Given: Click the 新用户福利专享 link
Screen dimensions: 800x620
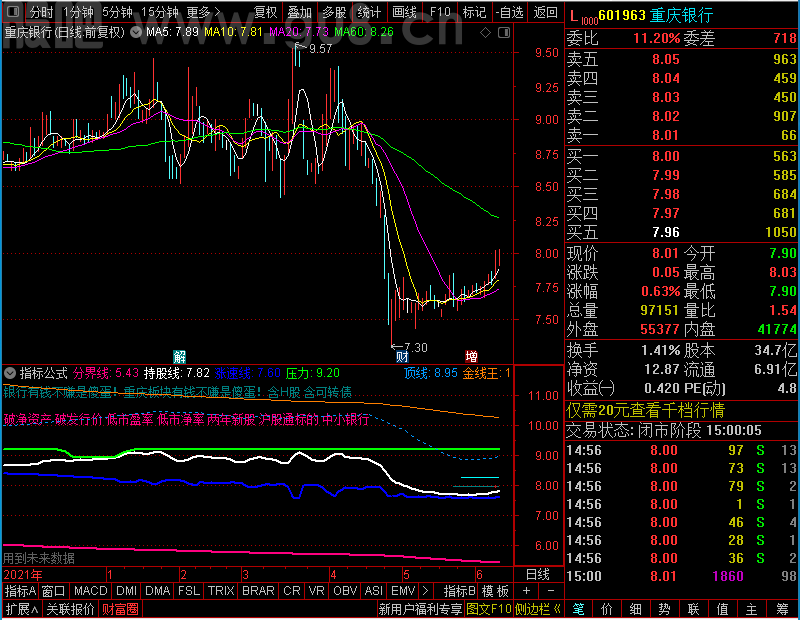Looking at the screenshot, I should coord(420,609).
